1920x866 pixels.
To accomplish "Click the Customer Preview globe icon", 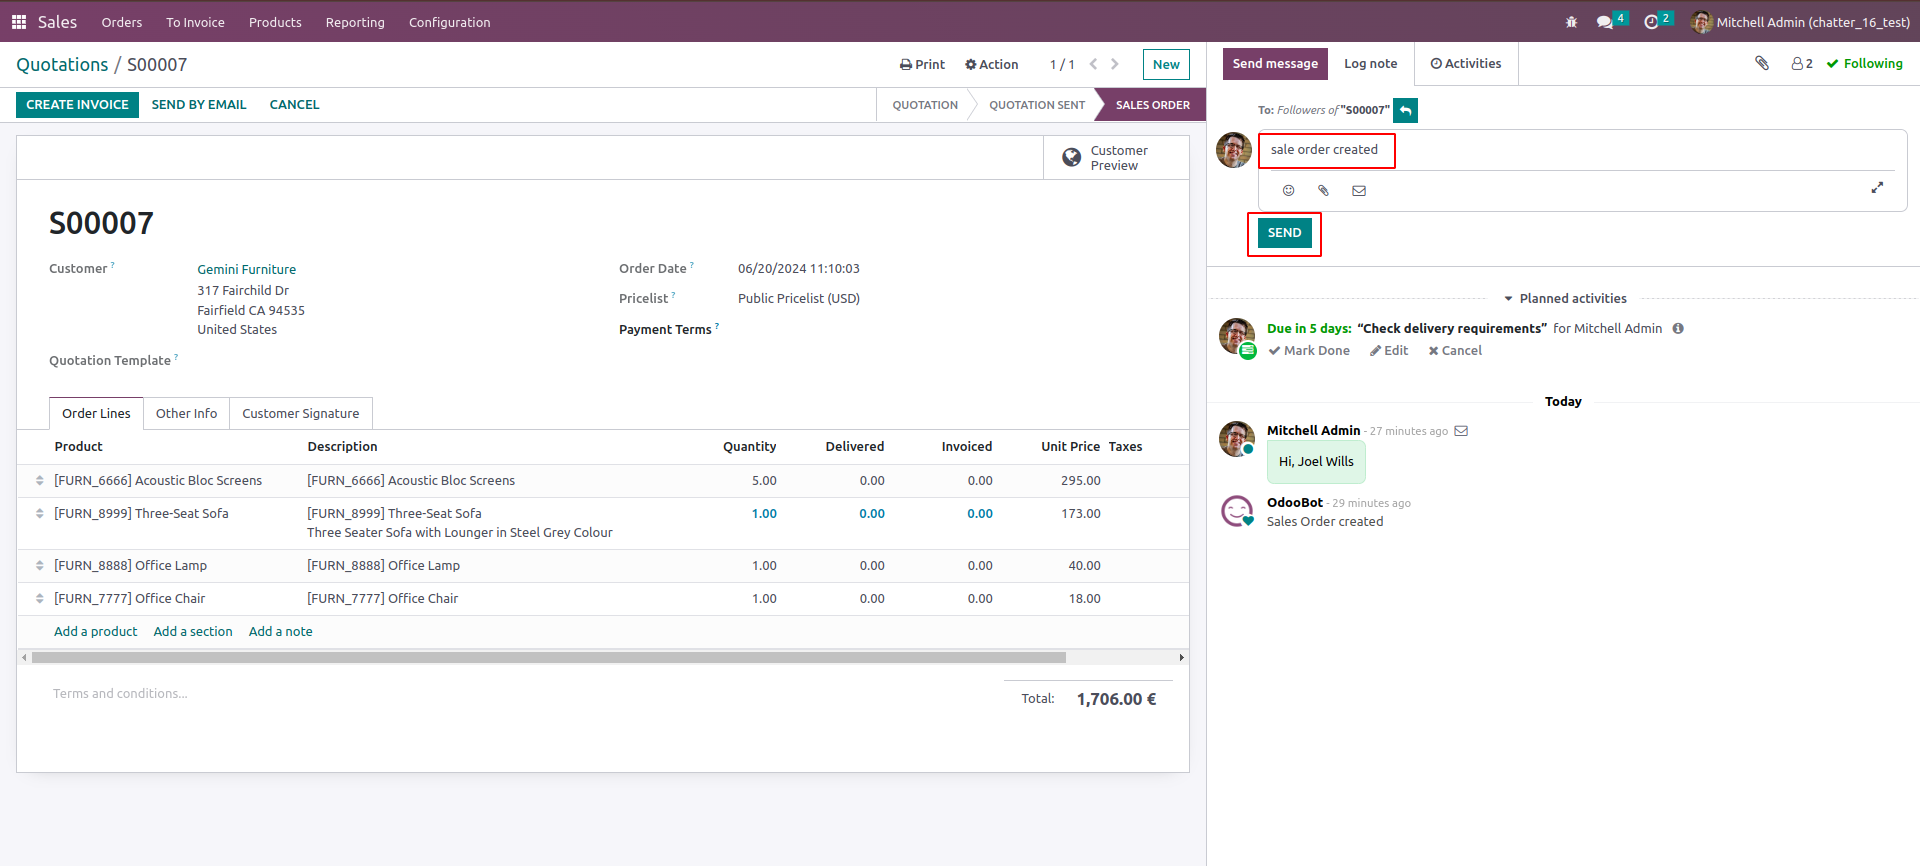I will coord(1072,158).
